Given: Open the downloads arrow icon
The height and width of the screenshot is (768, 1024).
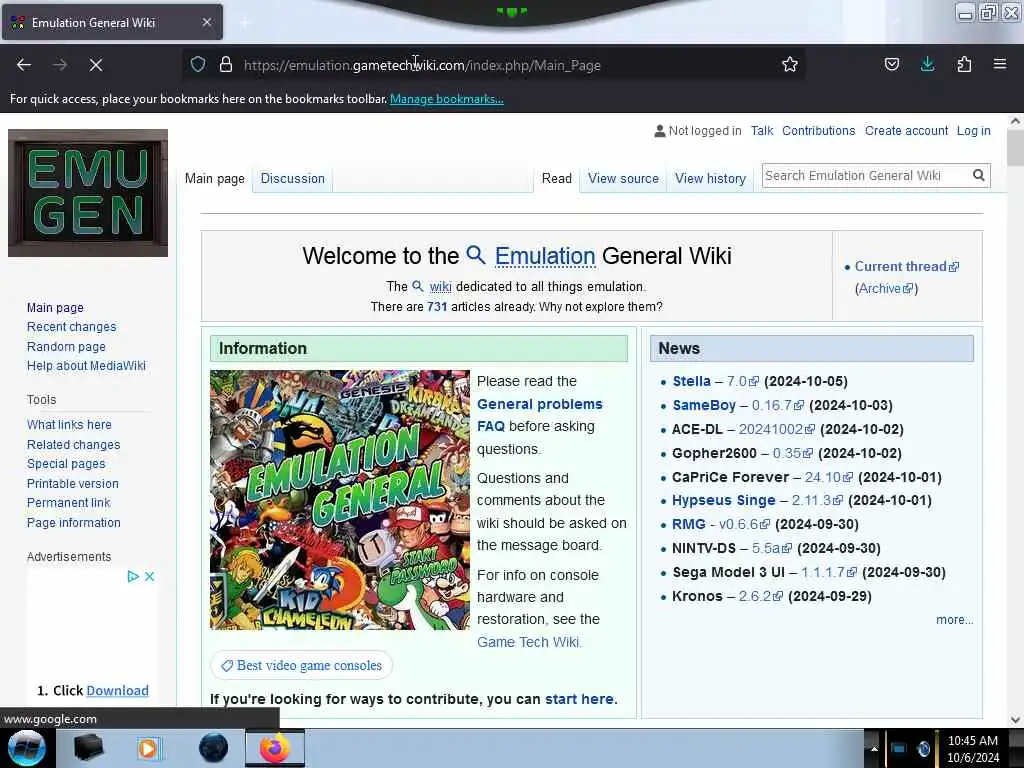Looking at the screenshot, I should pos(927,64).
